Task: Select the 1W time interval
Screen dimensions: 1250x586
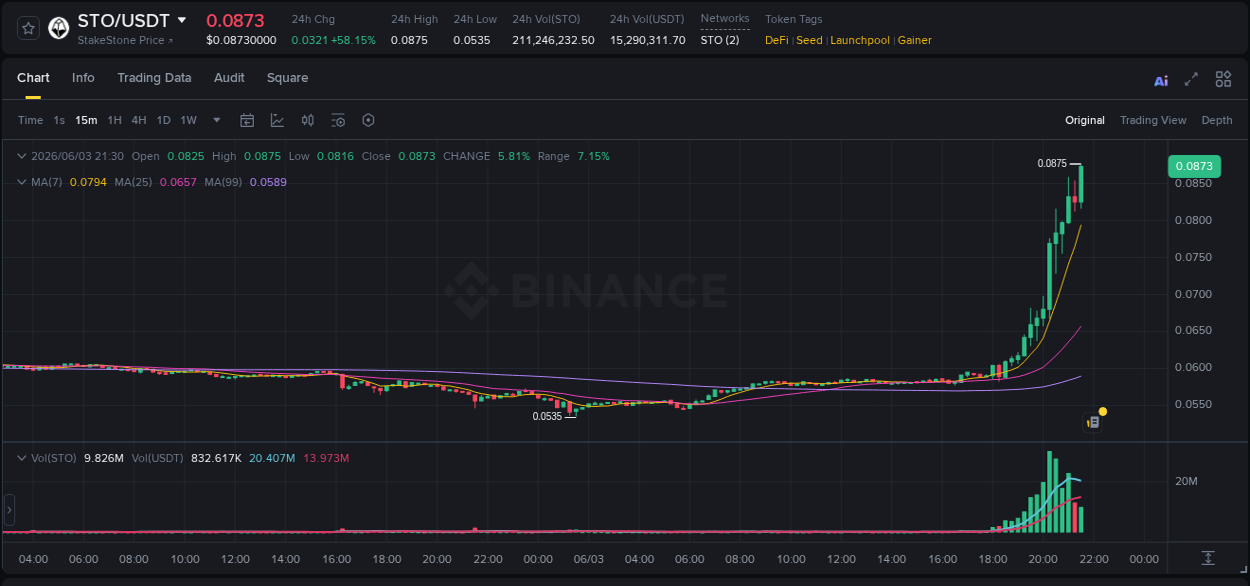Action: tap(188, 120)
